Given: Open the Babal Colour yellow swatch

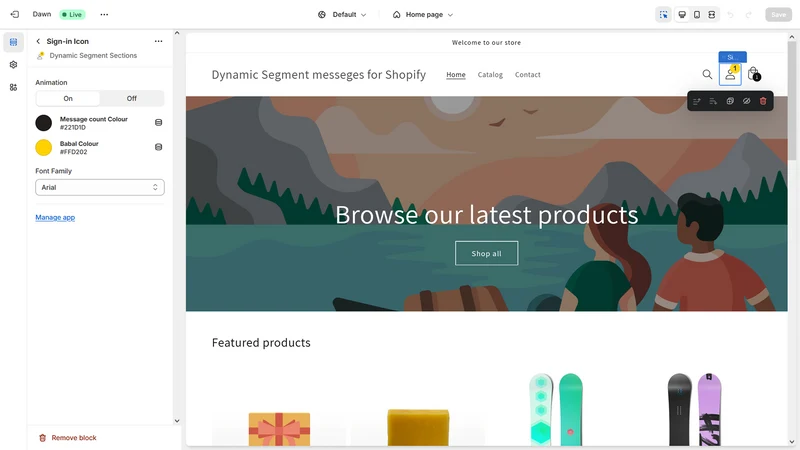Looking at the screenshot, I should [43, 147].
